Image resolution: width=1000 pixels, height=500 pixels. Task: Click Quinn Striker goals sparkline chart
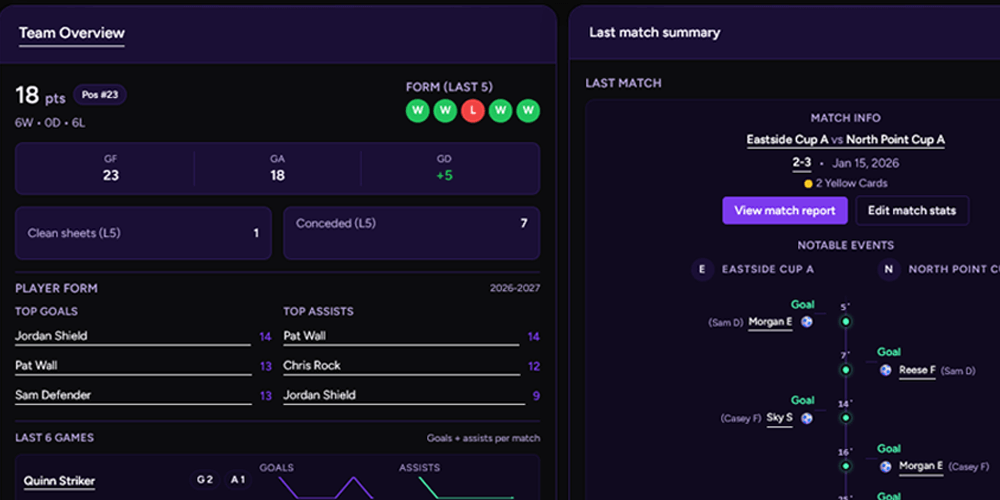coord(325,488)
